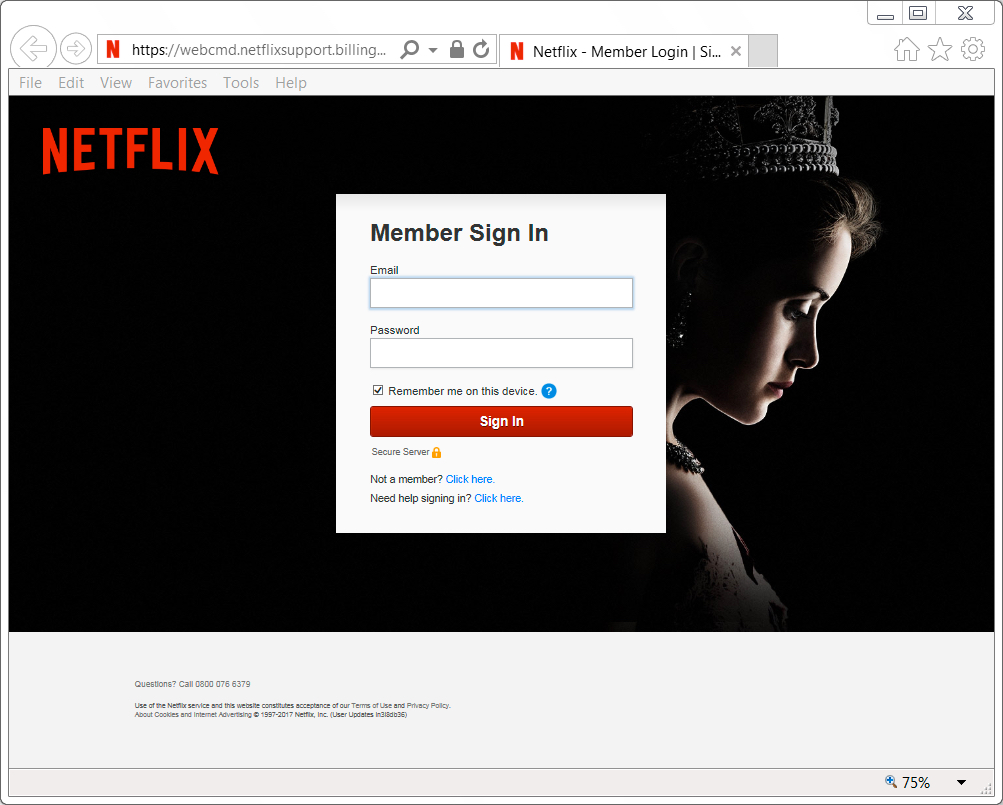Open About Cookies and Internet Advertising link

(193, 715)
